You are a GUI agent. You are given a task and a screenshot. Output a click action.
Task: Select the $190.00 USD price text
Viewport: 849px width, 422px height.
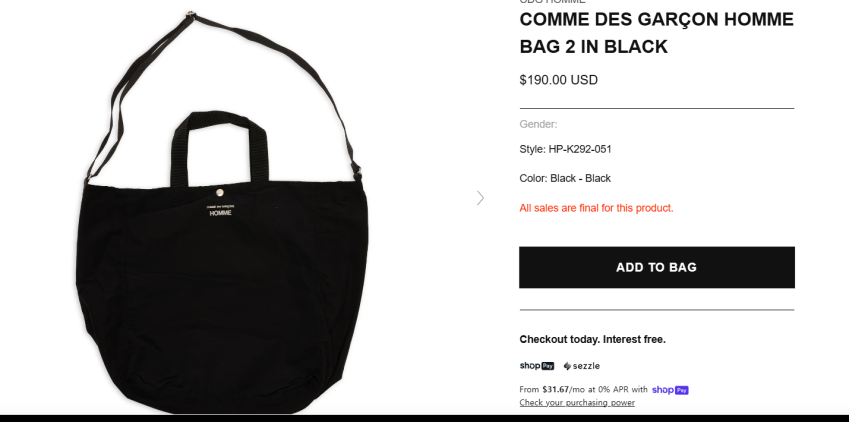[x=558, y=80]
